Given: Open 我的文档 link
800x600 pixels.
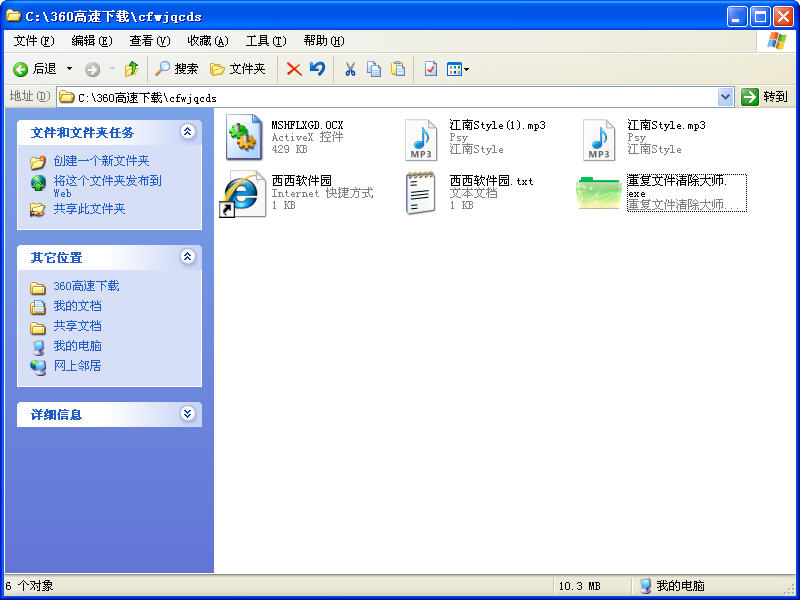Looking at the screenshot, I should (x=78, y=306).
